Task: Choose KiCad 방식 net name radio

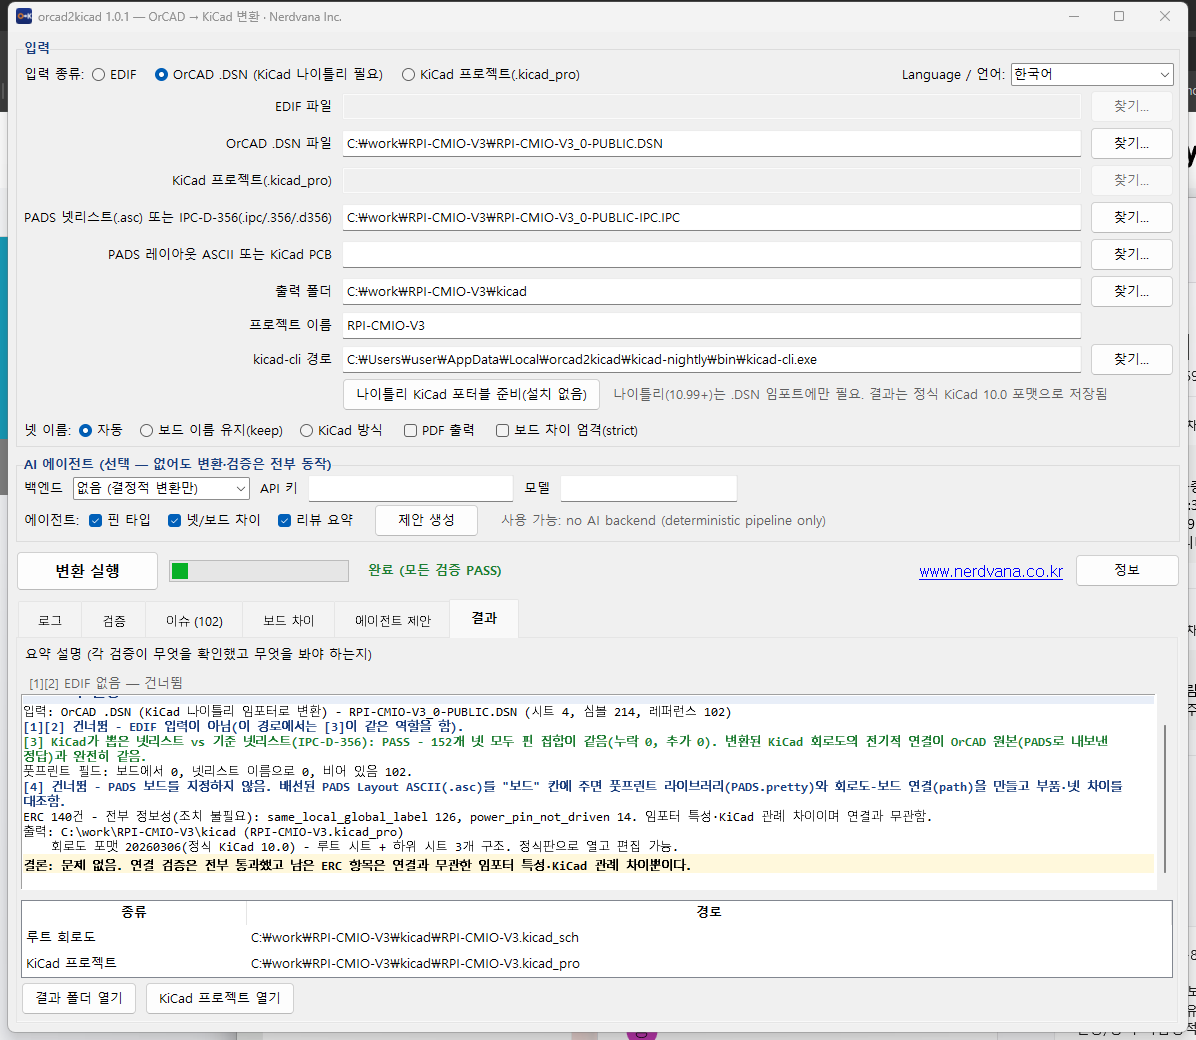Action: (x=307, y=430)
